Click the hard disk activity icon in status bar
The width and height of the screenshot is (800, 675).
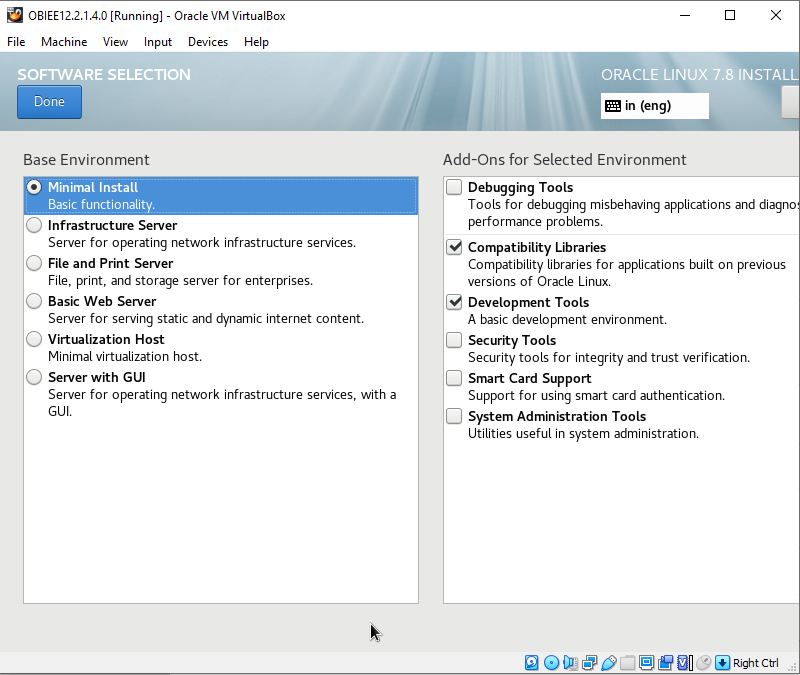pyautogui.click(x=532, y=663)
